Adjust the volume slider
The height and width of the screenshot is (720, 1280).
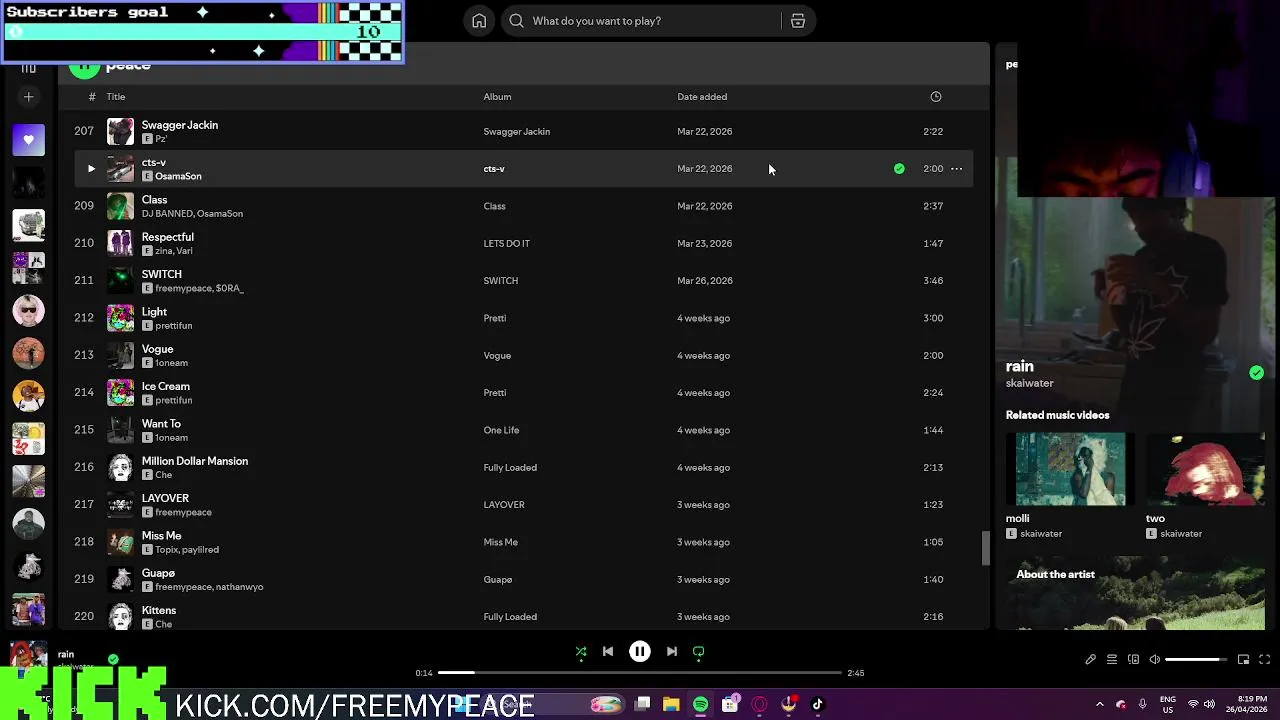point(1195,660)
